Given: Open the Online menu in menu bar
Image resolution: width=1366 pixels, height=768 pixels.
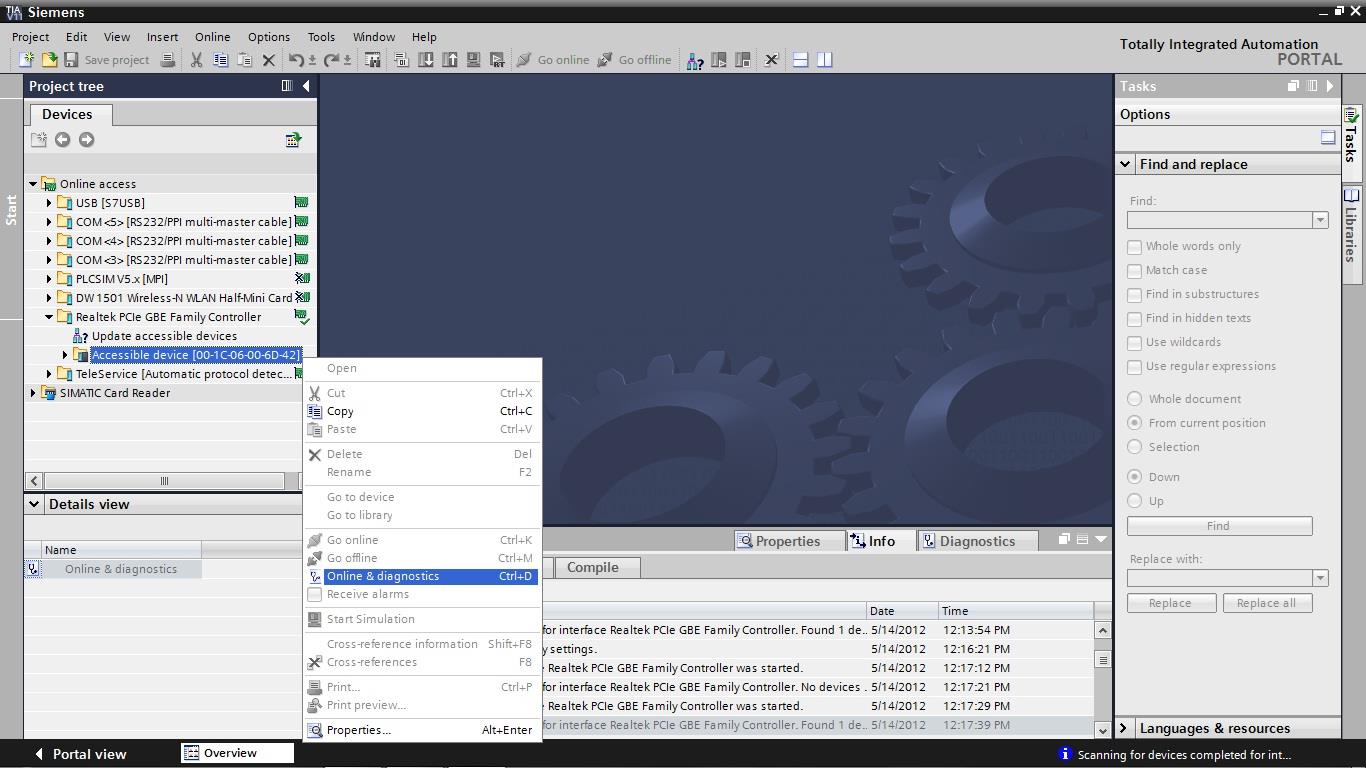Looking at the screenshot, I should point(212,37).
